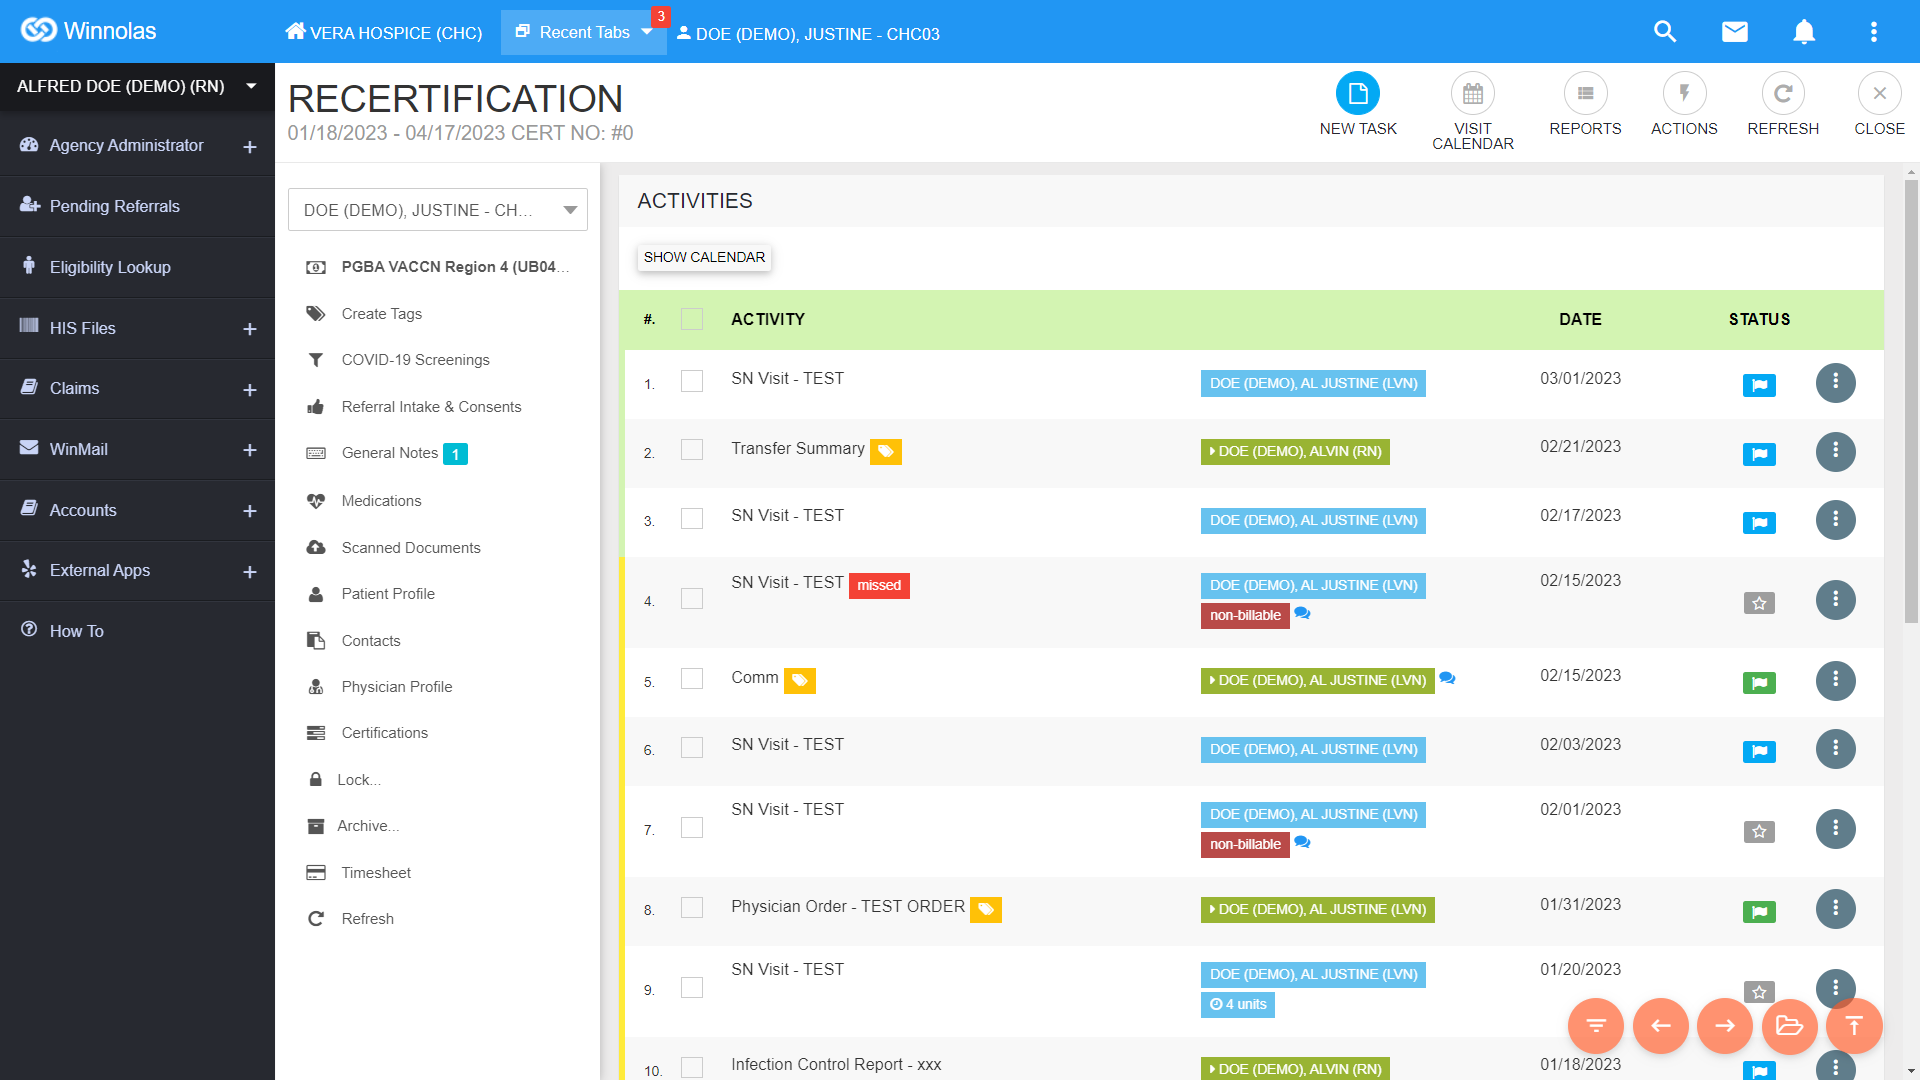
Task: Click the green flag status on Comm row
Action: point(1759,683)
